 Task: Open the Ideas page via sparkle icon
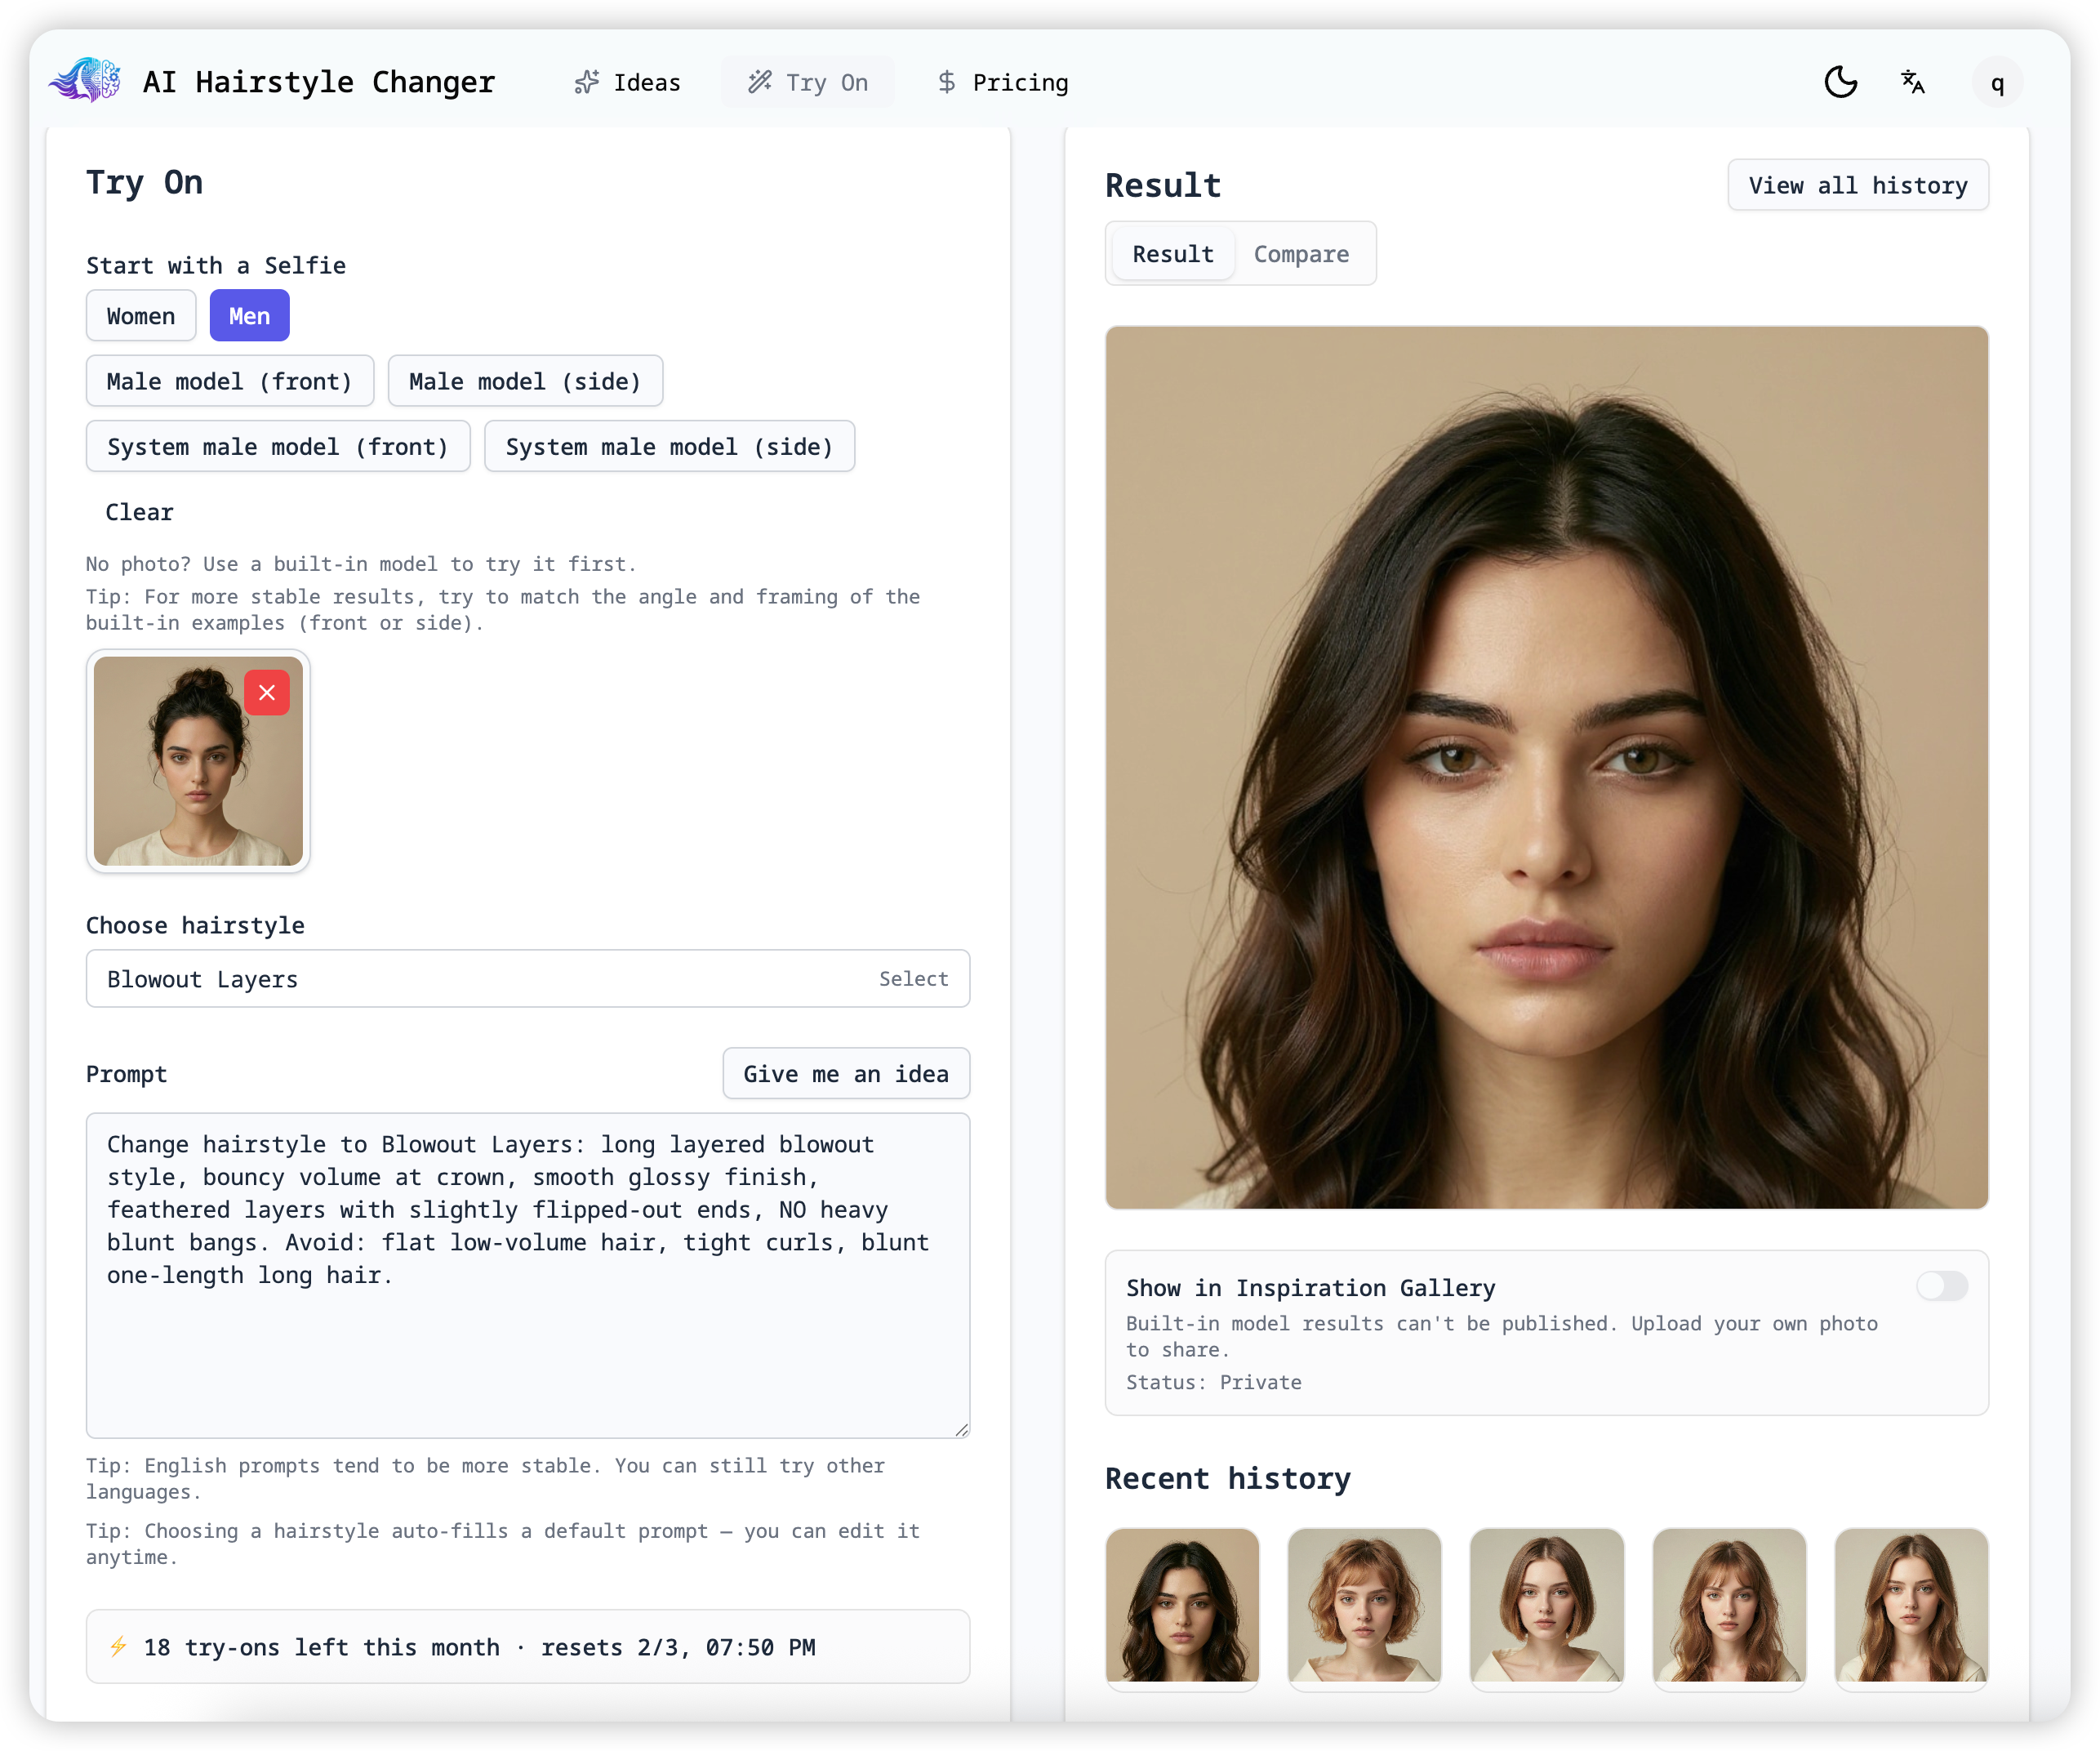(587, 81)
